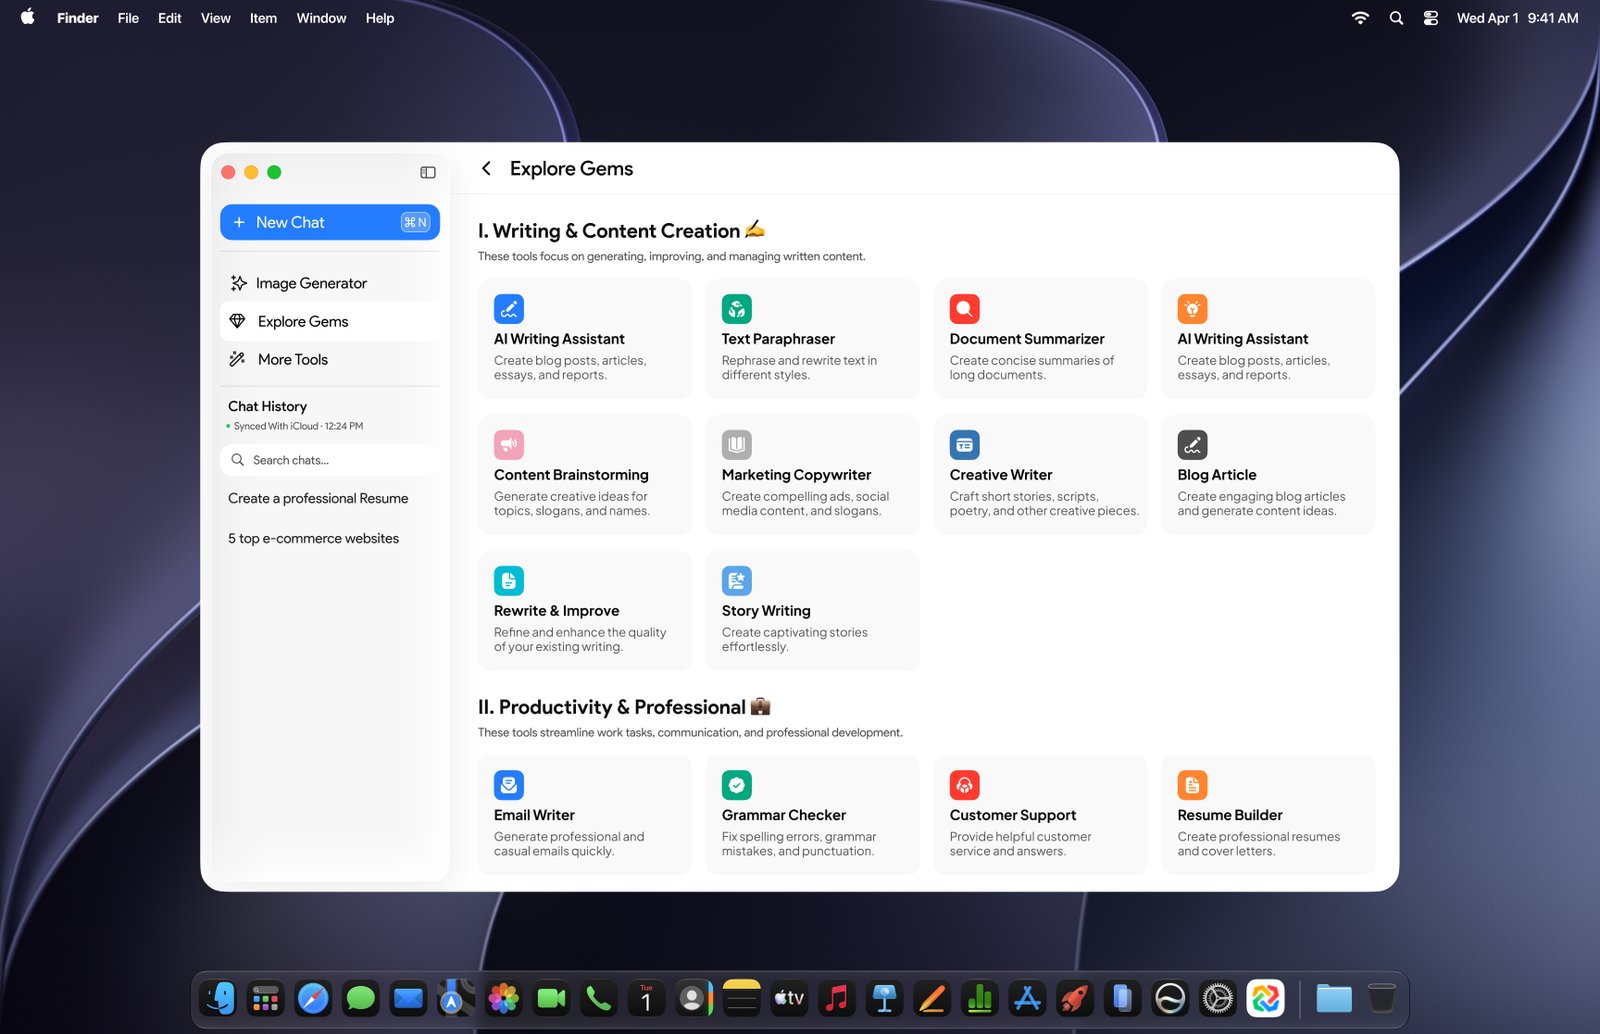The width and height of the screenshot is (1600, 1034).
Task: Click the ⌘N shortcut badge
Action: (415, 222)
